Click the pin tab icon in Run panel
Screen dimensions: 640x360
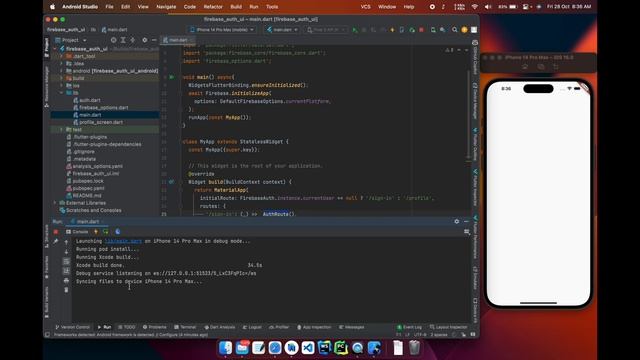(56, 242)
